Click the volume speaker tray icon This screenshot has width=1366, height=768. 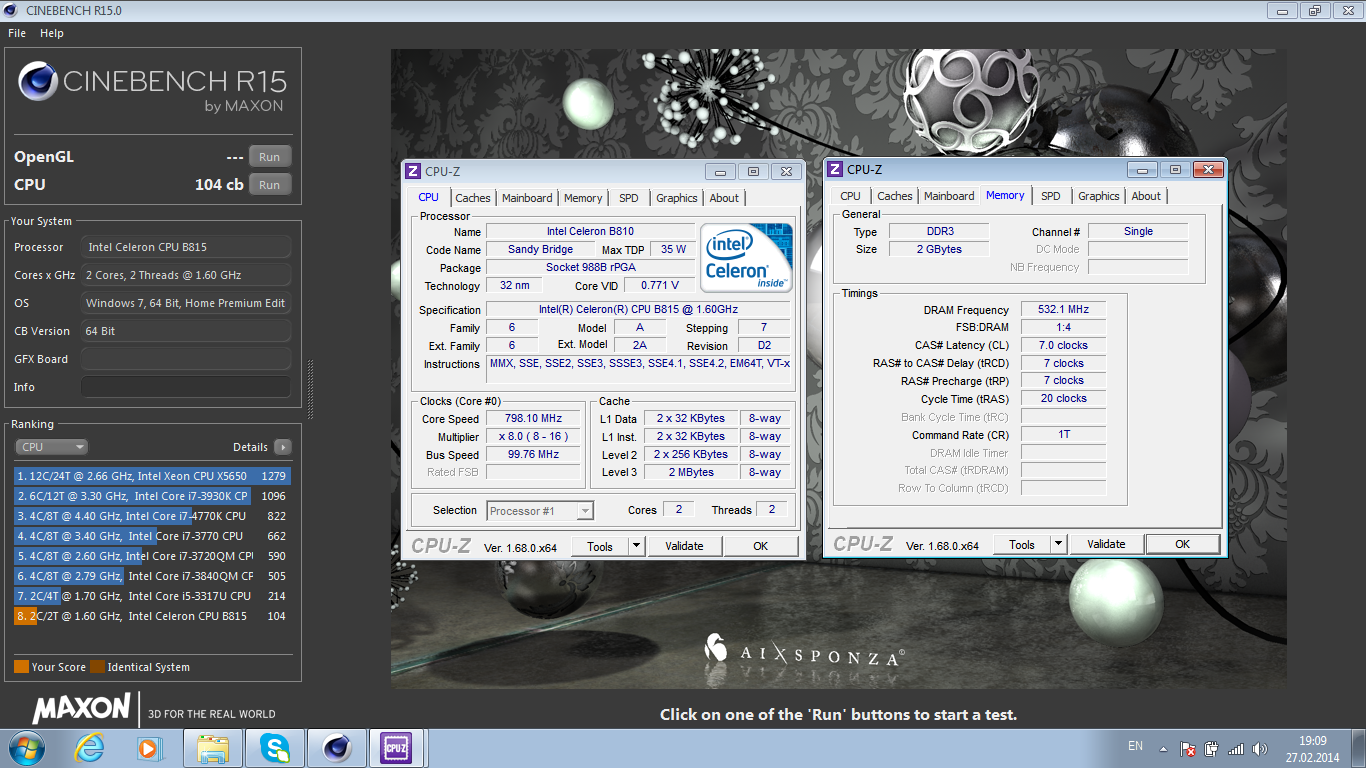click(x=1261, y=748)
